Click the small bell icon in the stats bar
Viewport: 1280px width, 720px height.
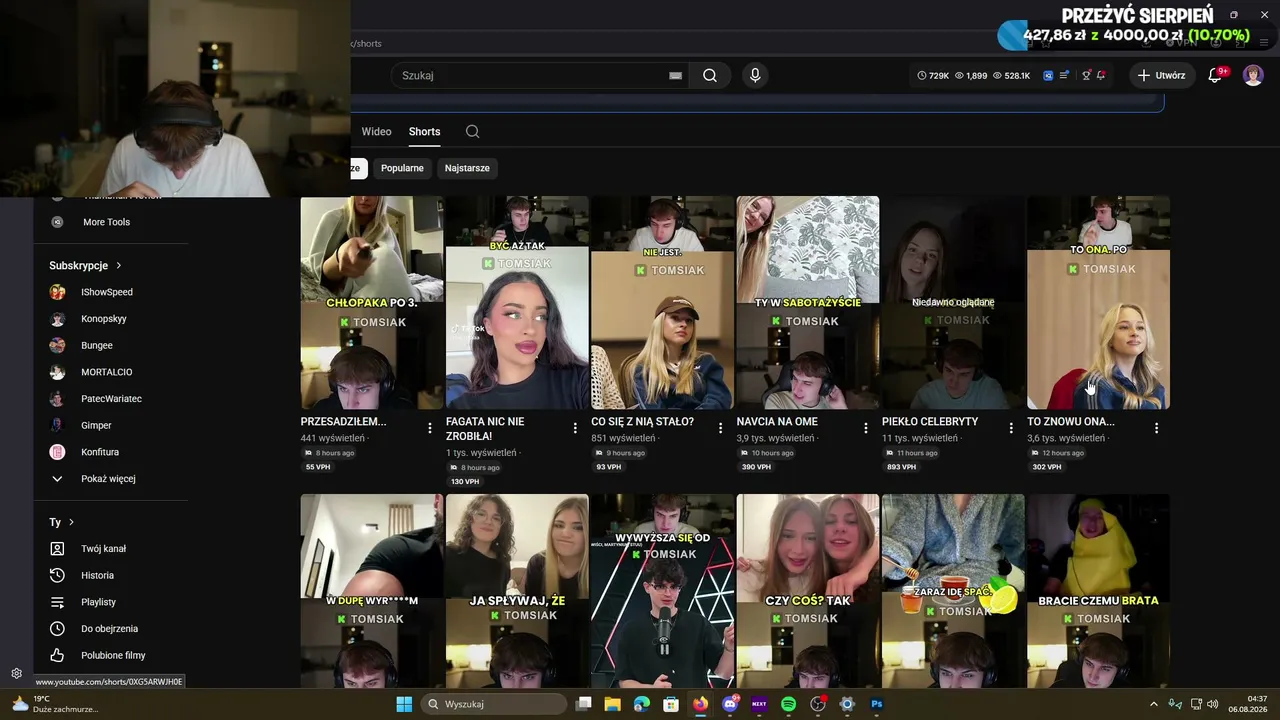(1101, 75)
